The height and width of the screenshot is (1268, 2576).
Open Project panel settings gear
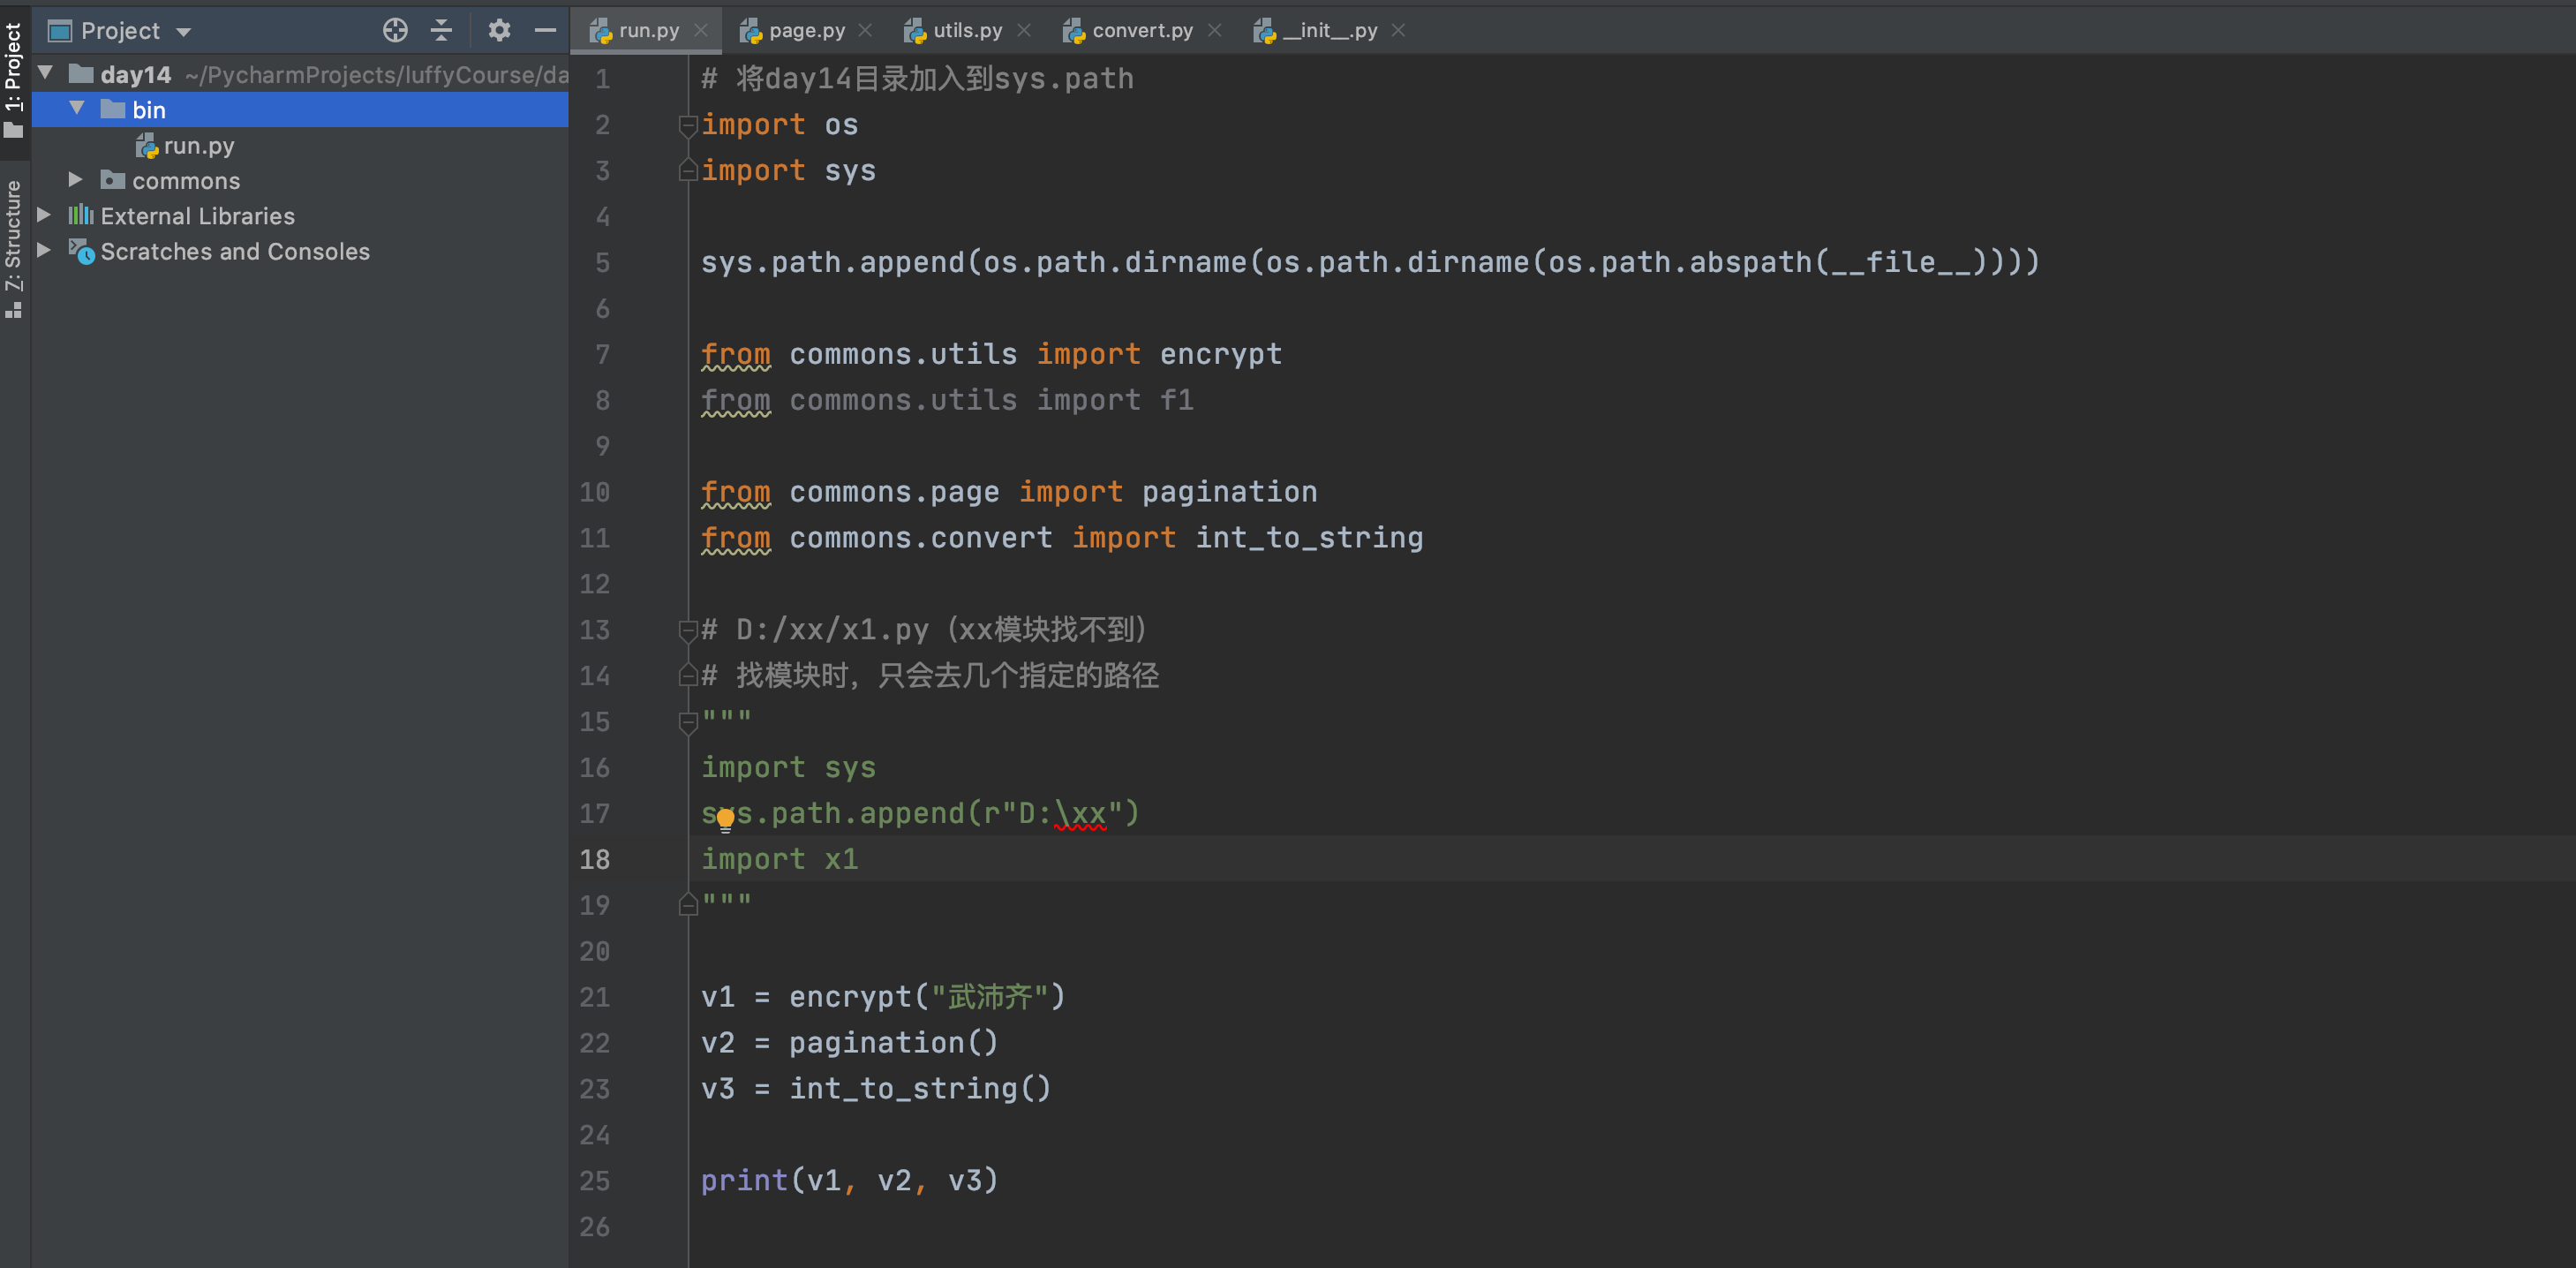(x=499, y=31)
